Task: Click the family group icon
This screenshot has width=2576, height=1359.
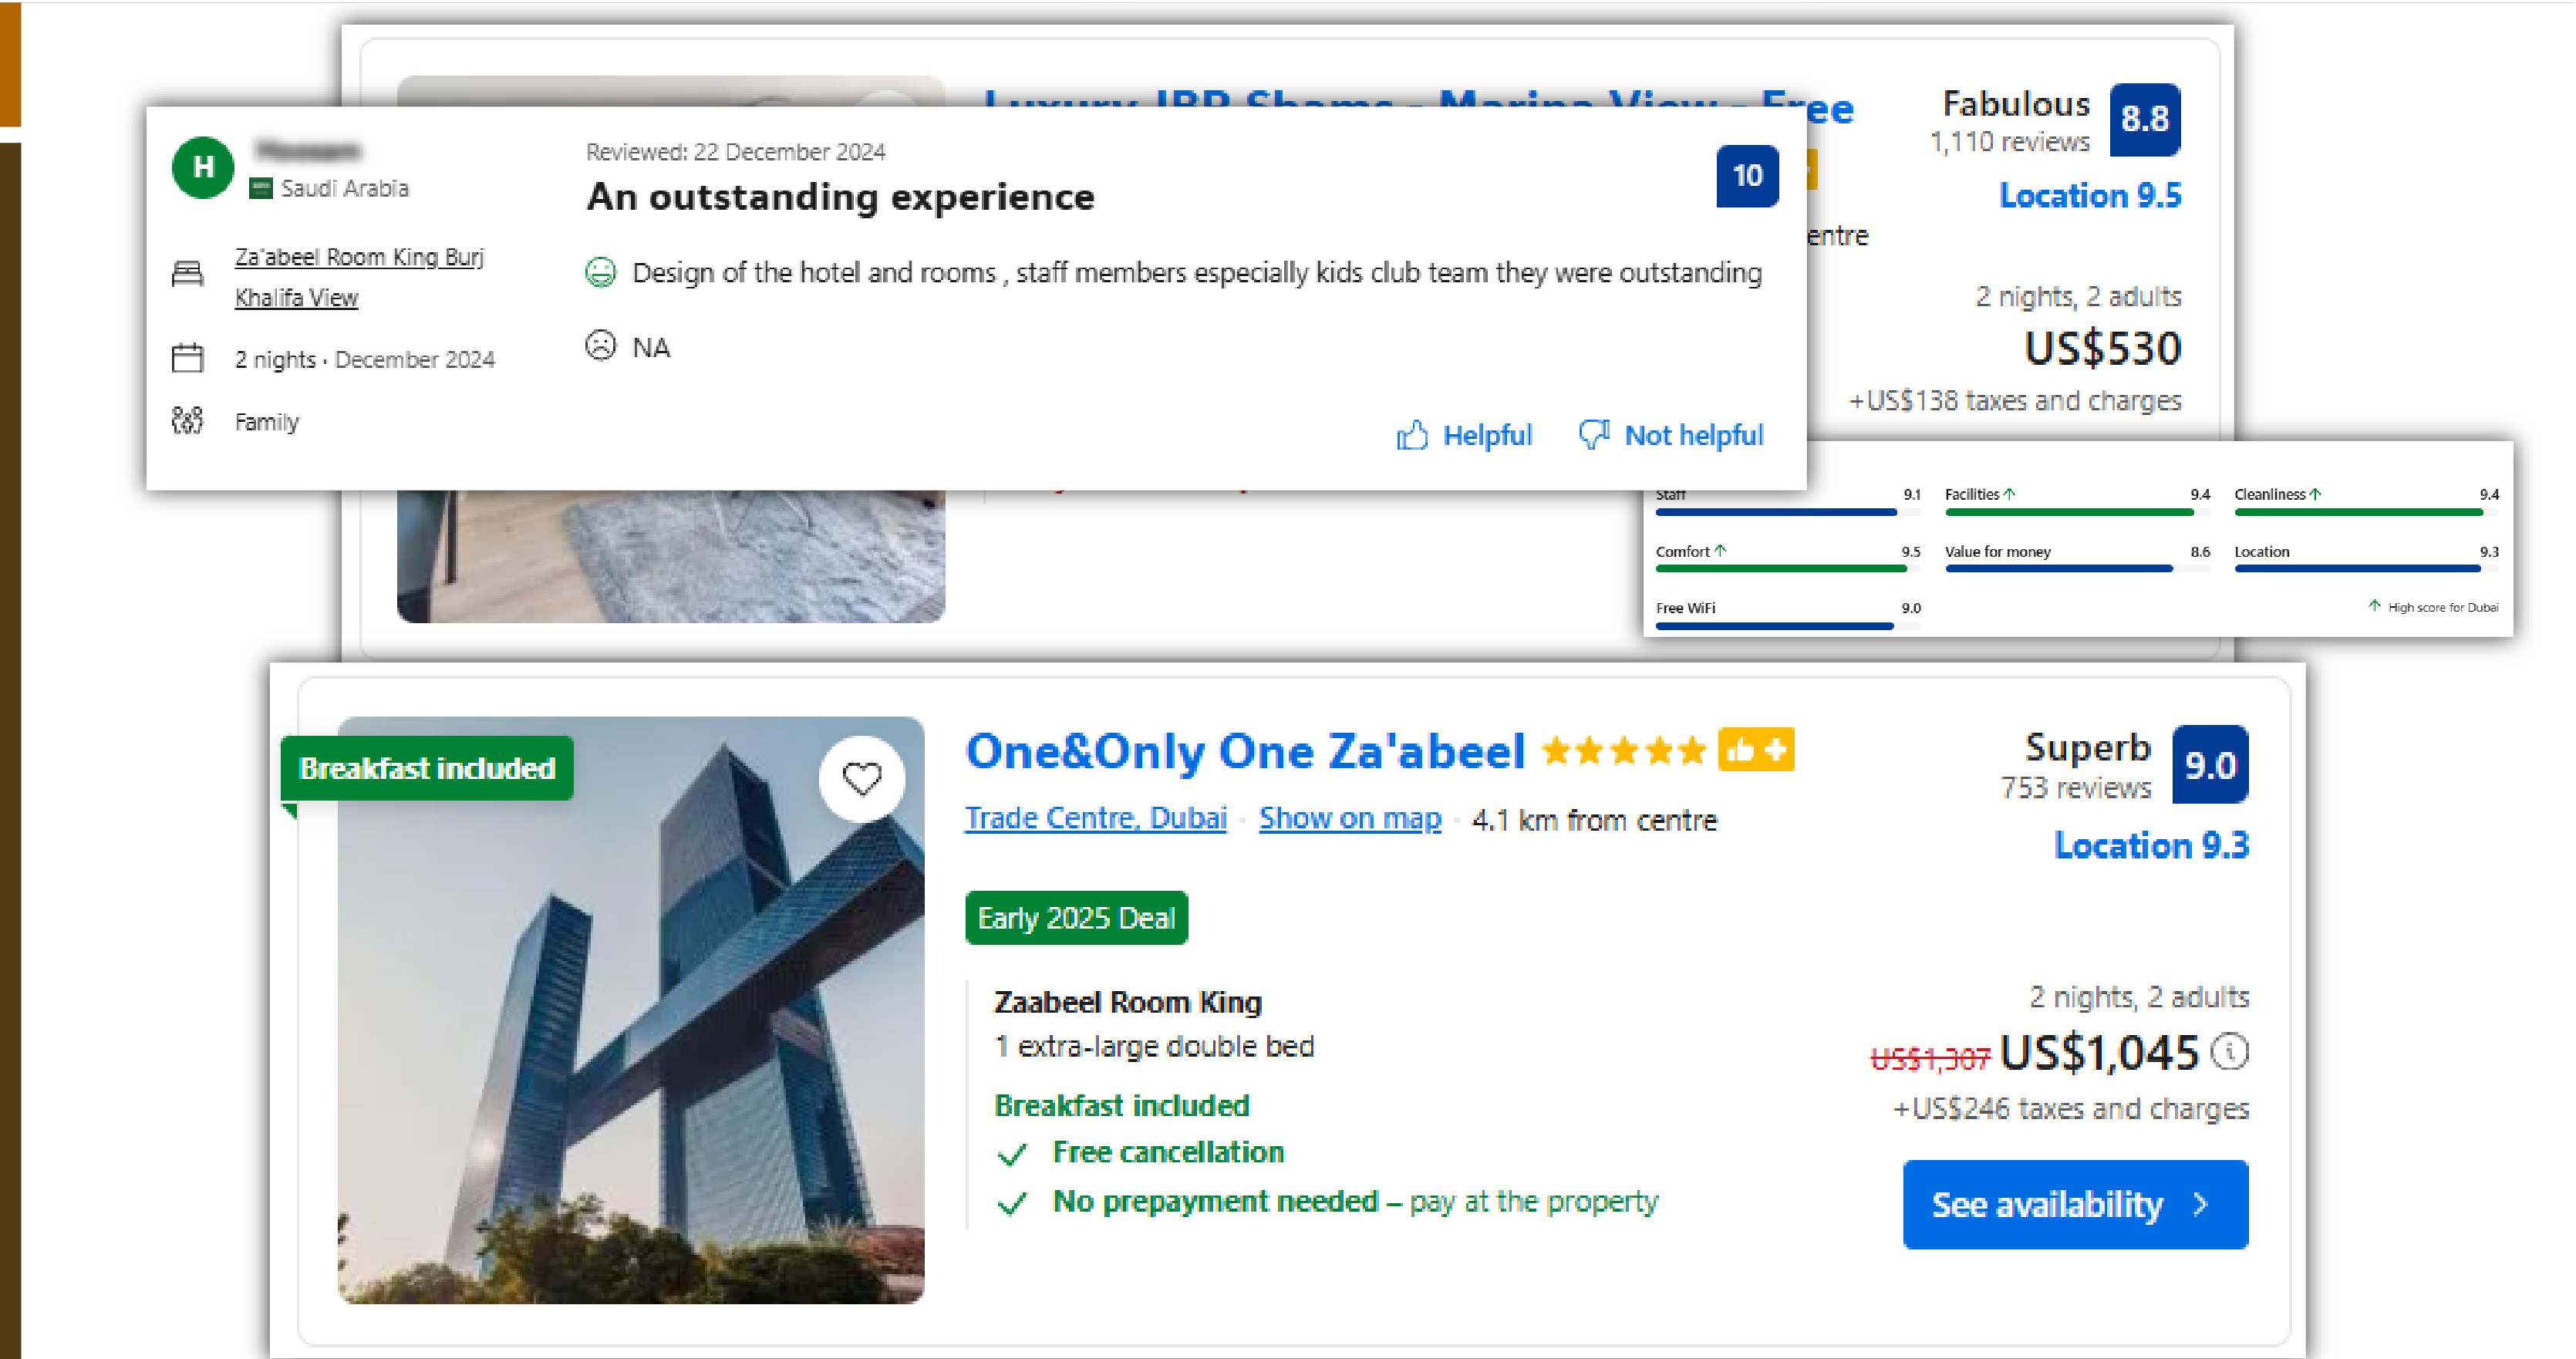Action: click(187, 421)
